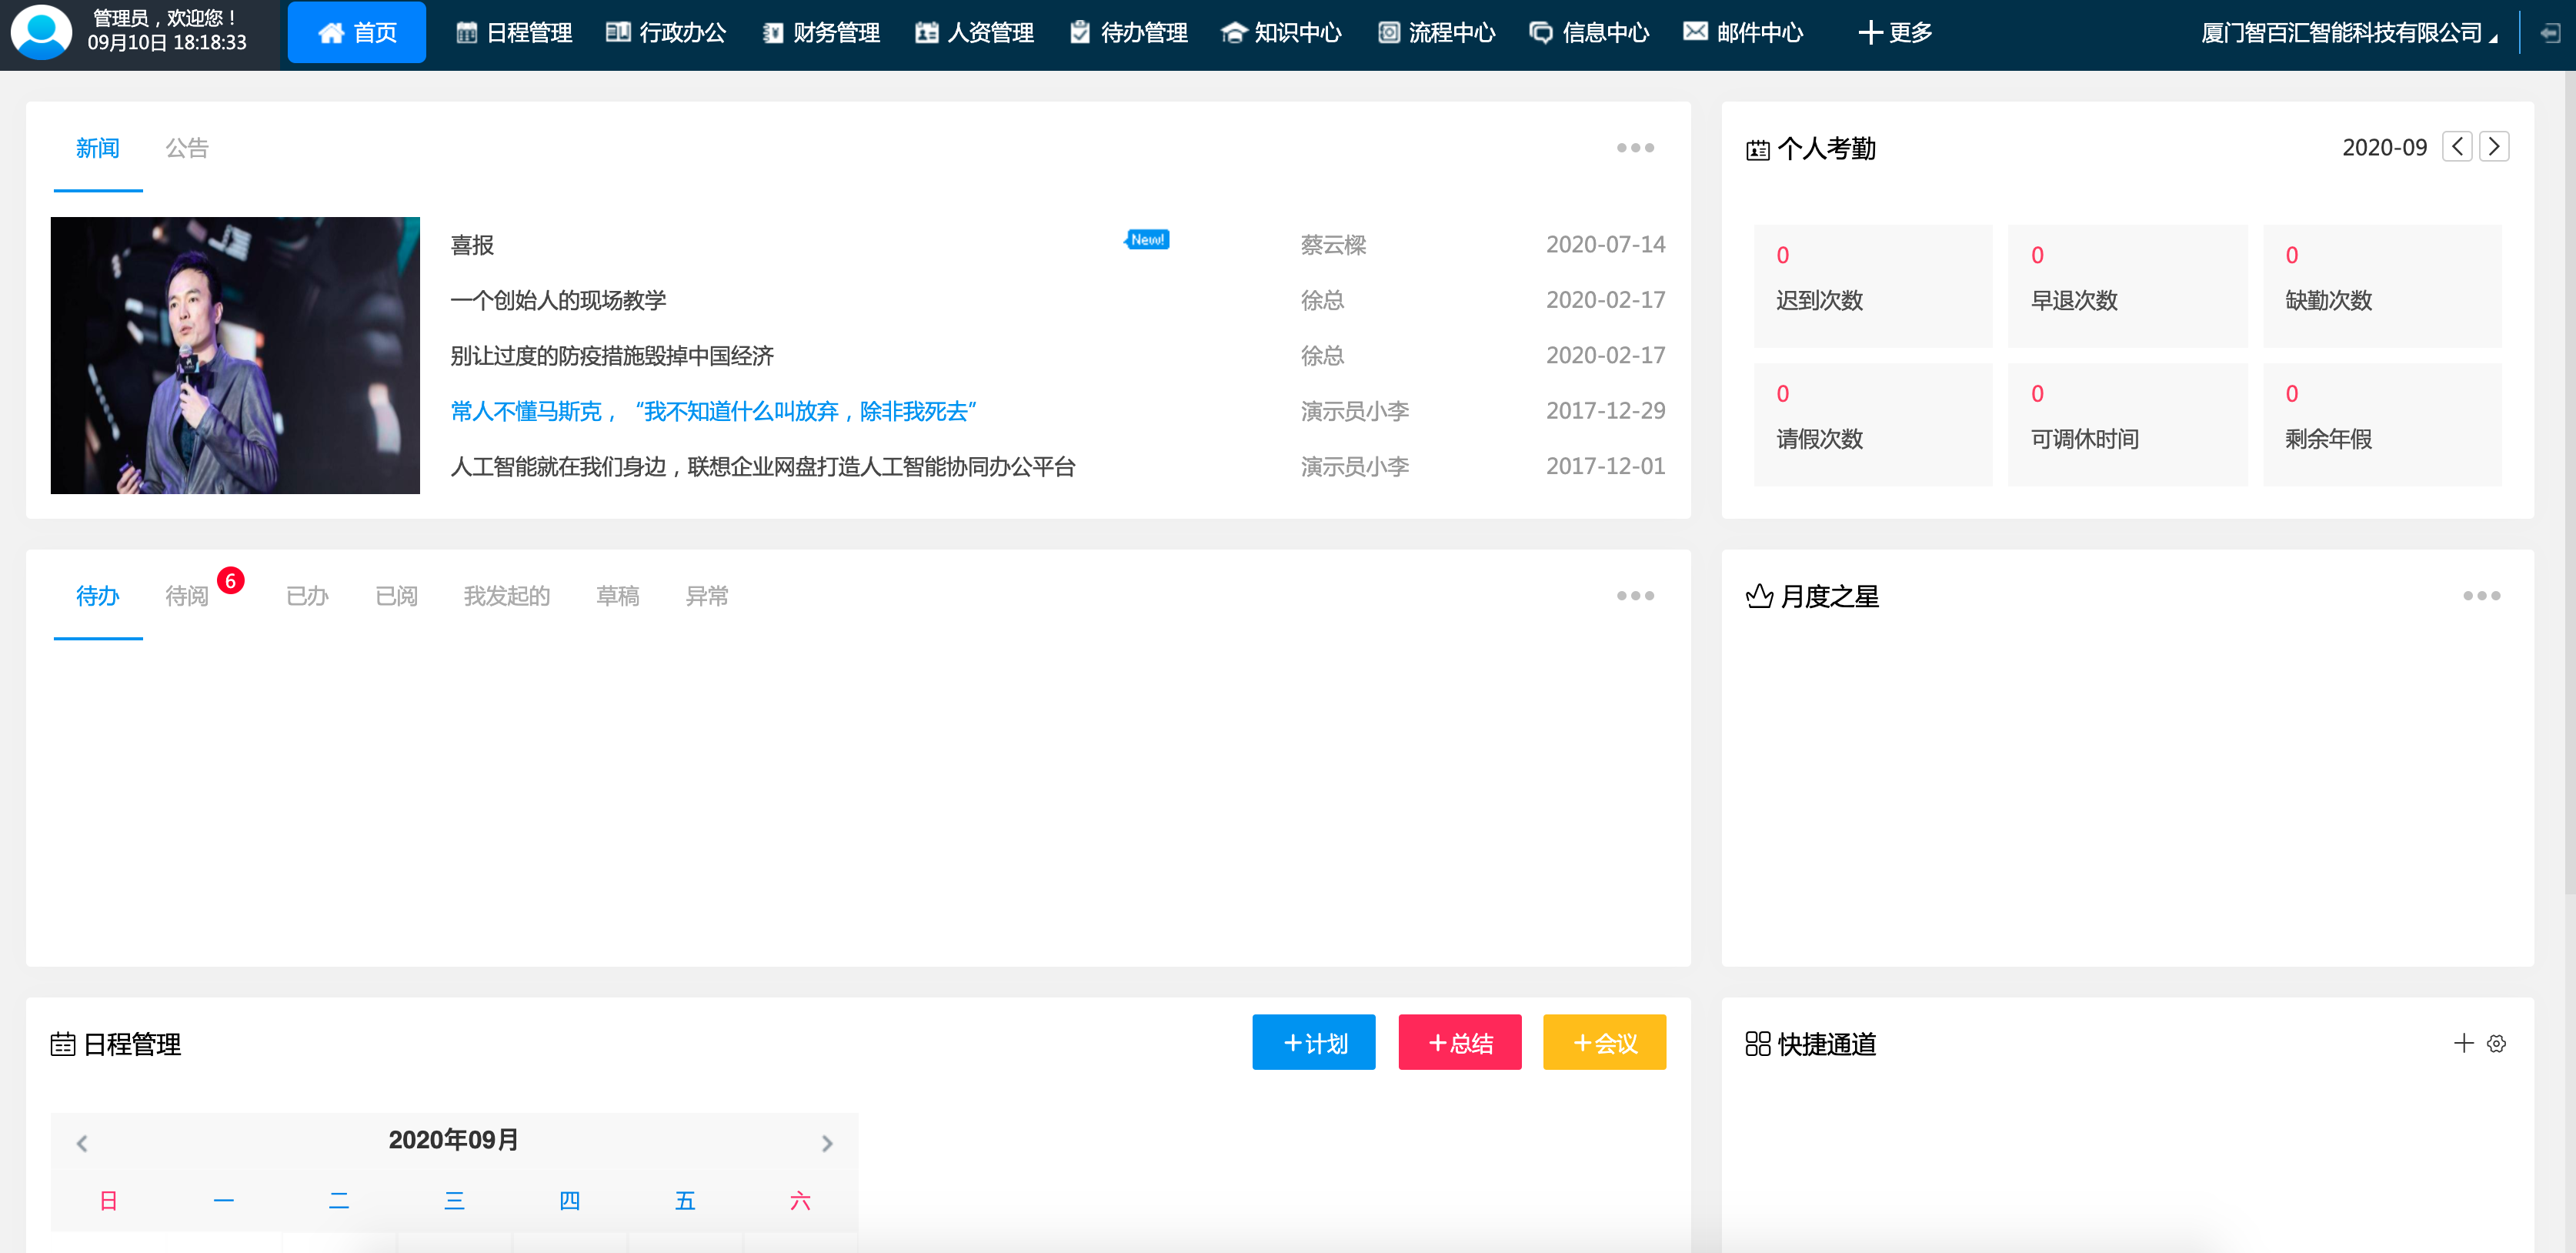Click the red 6 notification badge

231,581
